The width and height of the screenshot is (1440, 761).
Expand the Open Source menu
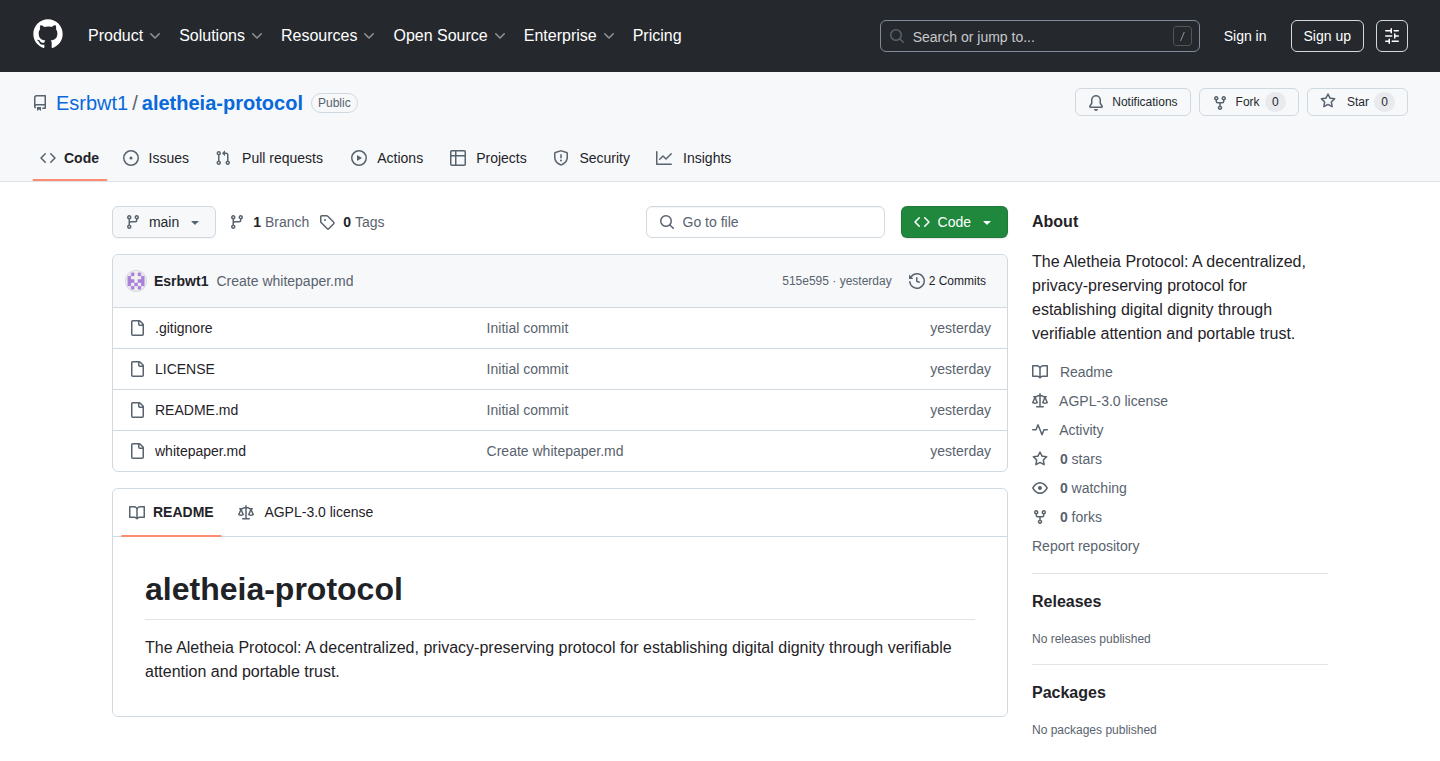(450, 36)
